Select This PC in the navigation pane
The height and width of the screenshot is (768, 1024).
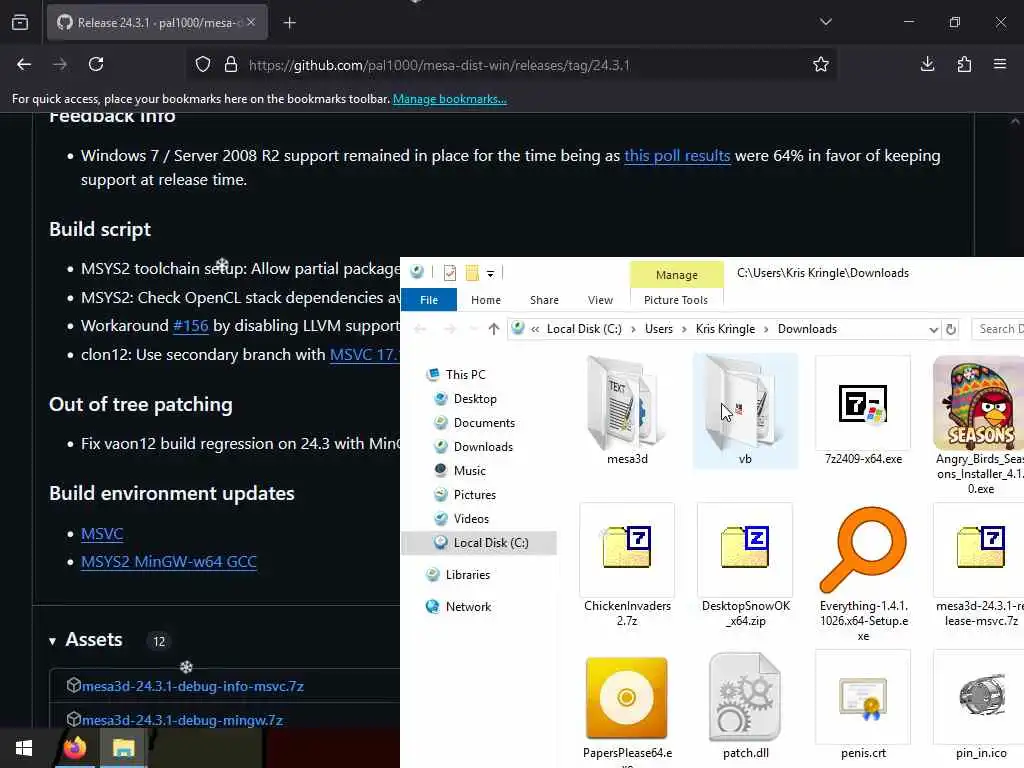(466, 375)
